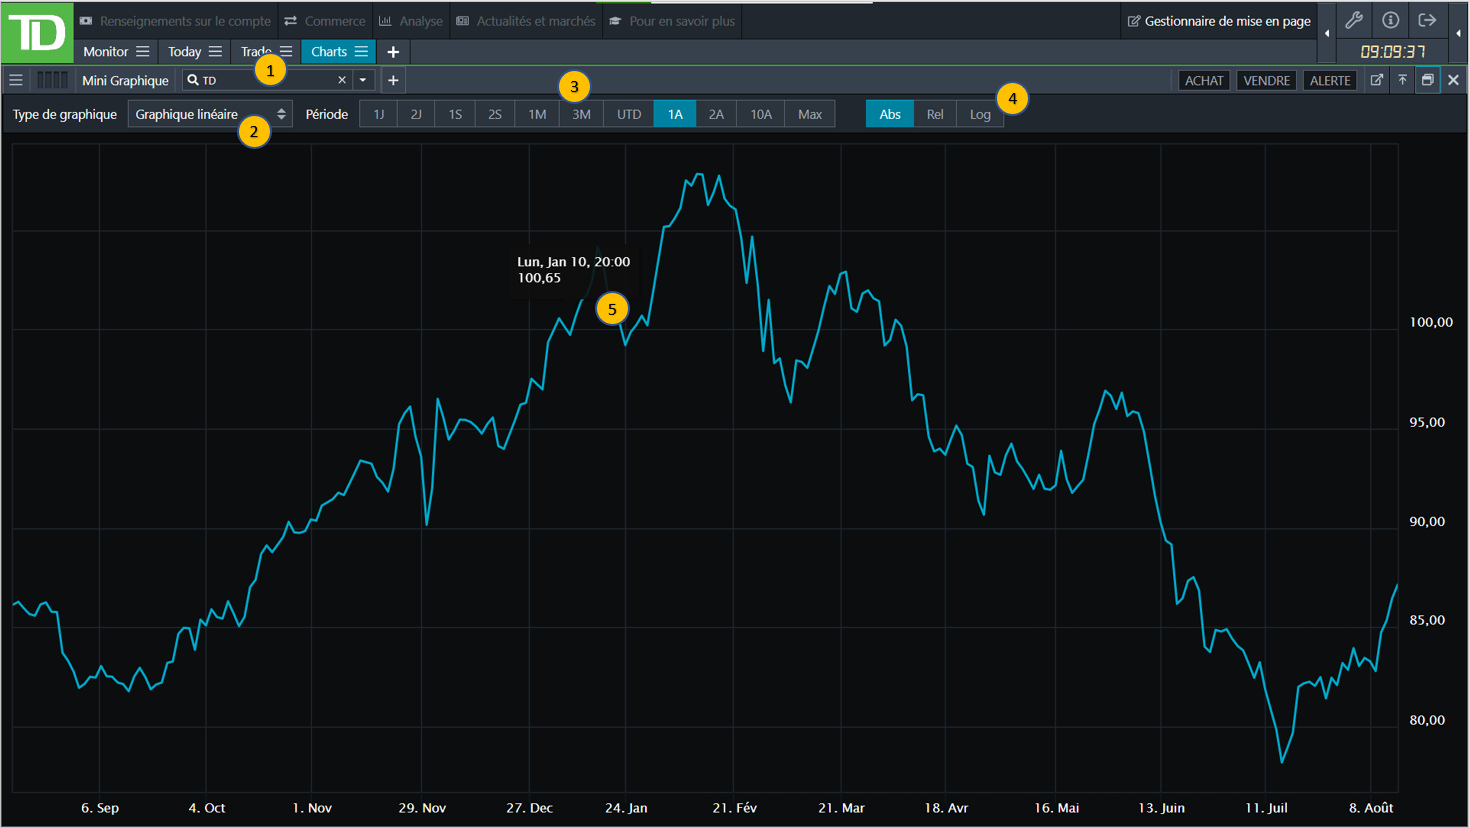This screenshot has width=1470, height=828.
Task: Select the 3M period
Action: pyautogui.click(x=581, y=114)
